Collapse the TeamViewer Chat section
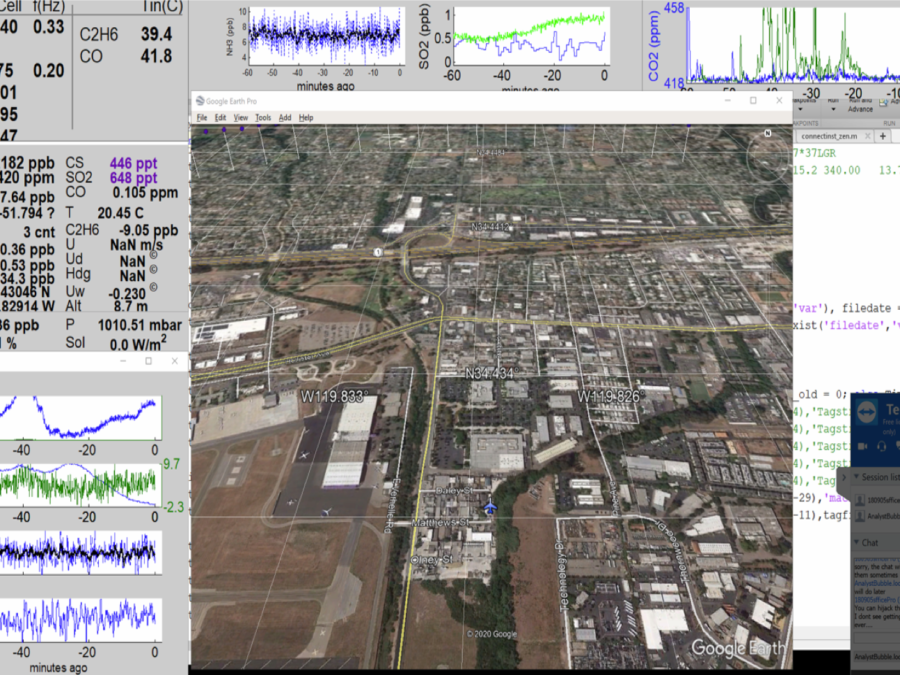900x675 pixels. [x=856, y=542]
